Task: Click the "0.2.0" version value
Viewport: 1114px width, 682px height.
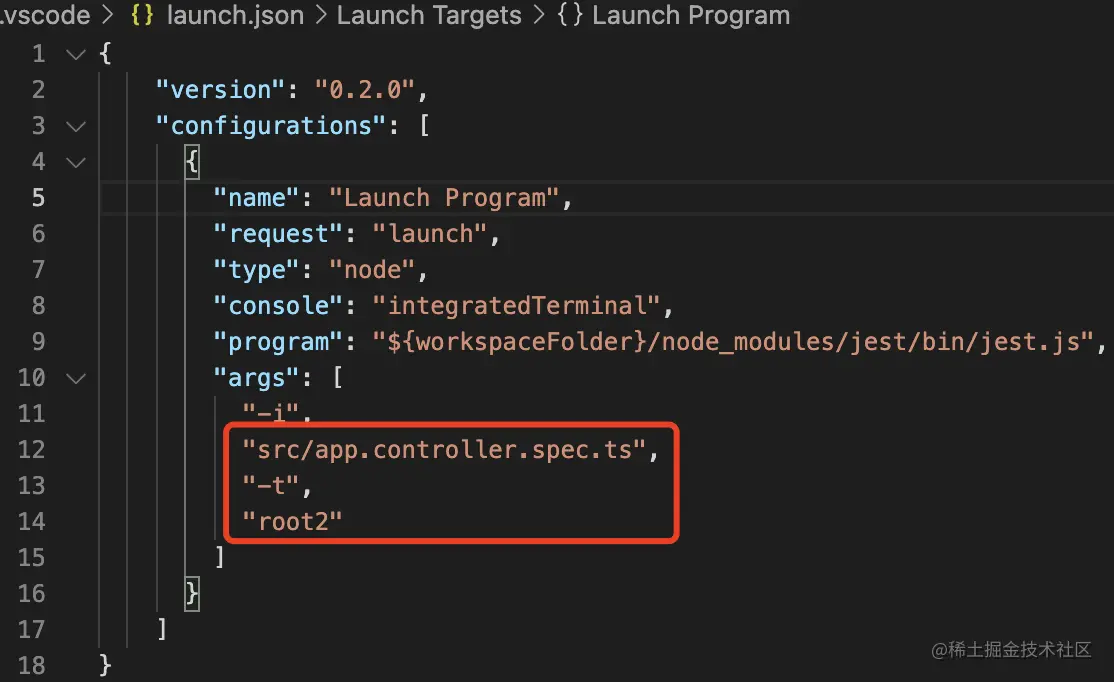Action: pos(365,90)
